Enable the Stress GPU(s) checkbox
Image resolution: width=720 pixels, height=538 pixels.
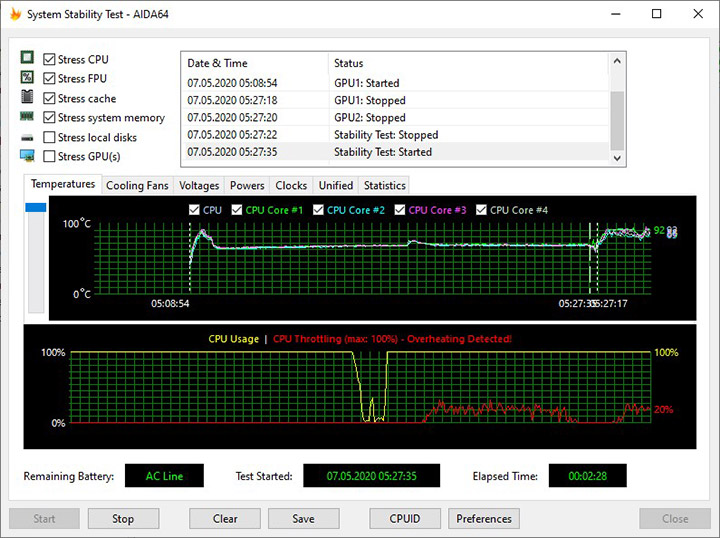49,156
